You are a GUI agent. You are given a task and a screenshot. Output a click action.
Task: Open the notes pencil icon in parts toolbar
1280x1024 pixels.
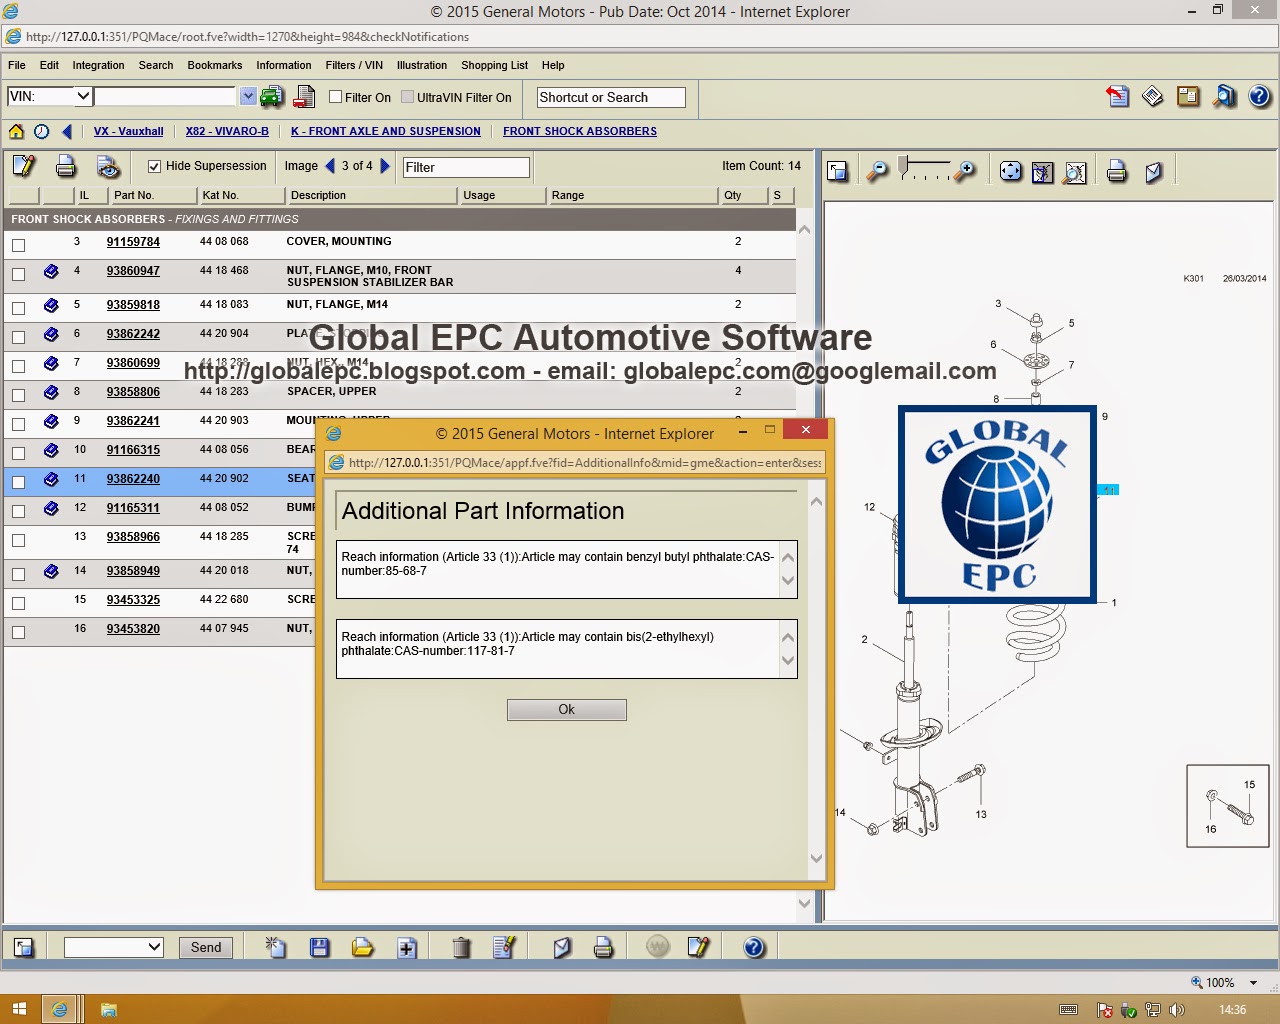(24, 166)
